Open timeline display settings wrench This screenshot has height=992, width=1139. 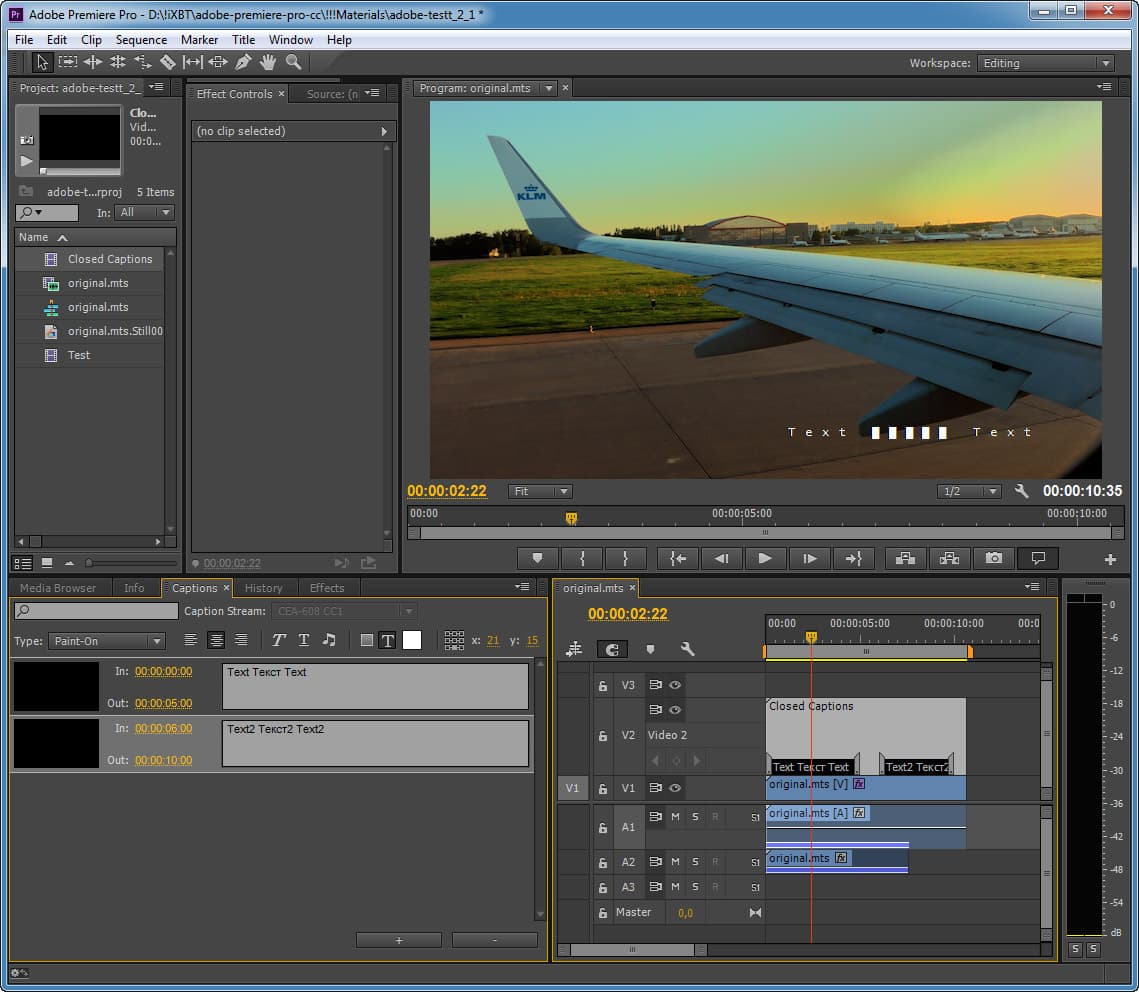(x=688, y=649)
